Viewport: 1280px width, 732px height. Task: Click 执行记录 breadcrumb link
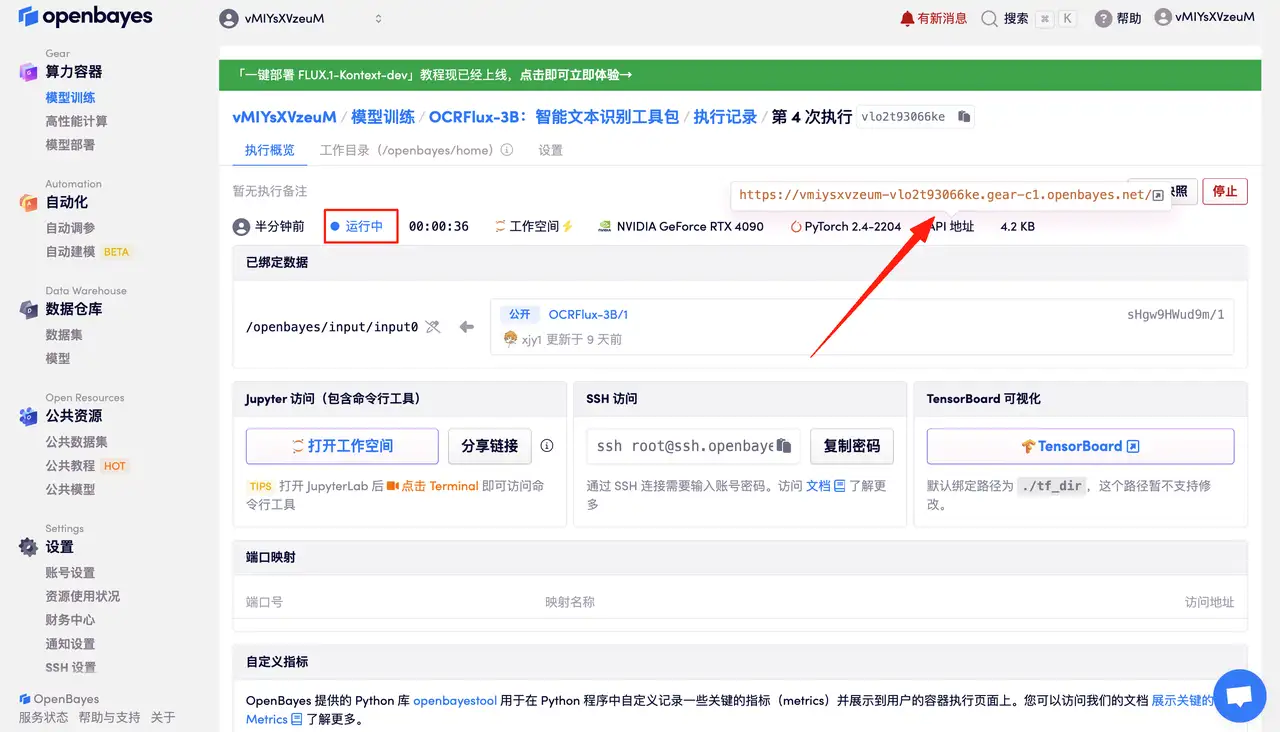click(725, 117)
